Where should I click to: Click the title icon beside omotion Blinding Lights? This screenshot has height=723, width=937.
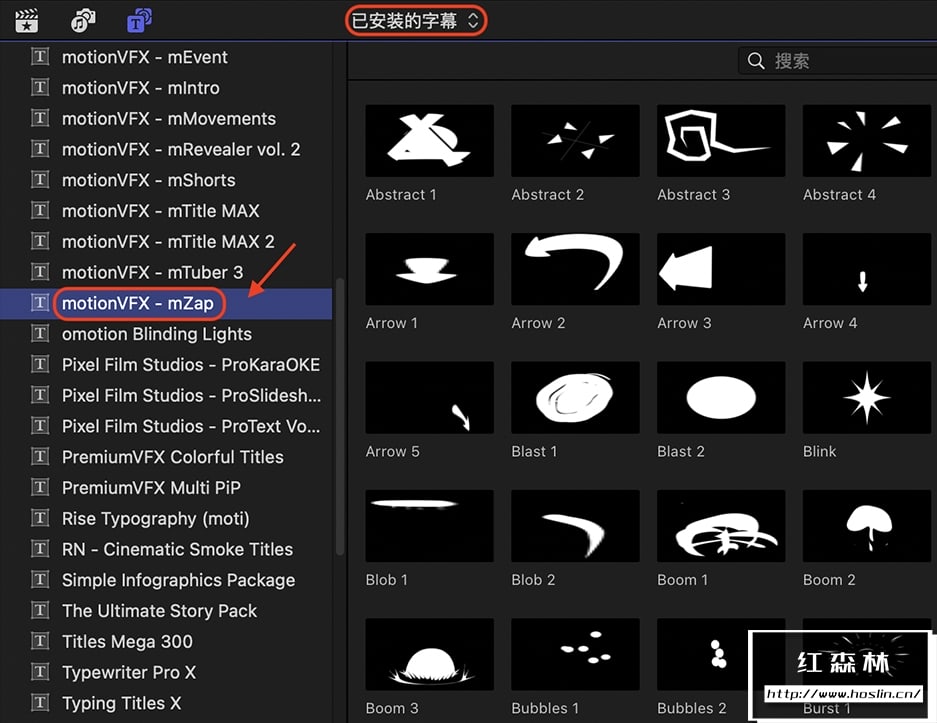pyautogui.click(x=40, y=333)
